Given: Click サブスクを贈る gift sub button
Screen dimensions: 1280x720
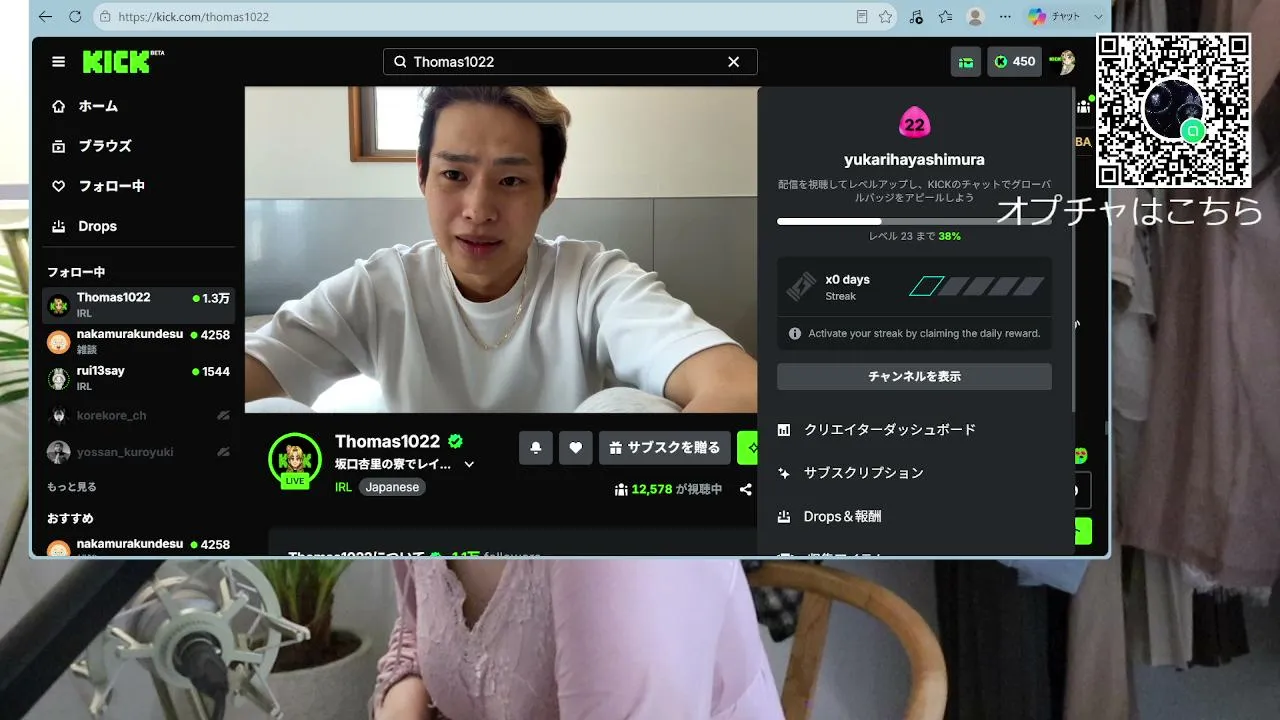Looking at the screenshot, I should coord(665,448).
